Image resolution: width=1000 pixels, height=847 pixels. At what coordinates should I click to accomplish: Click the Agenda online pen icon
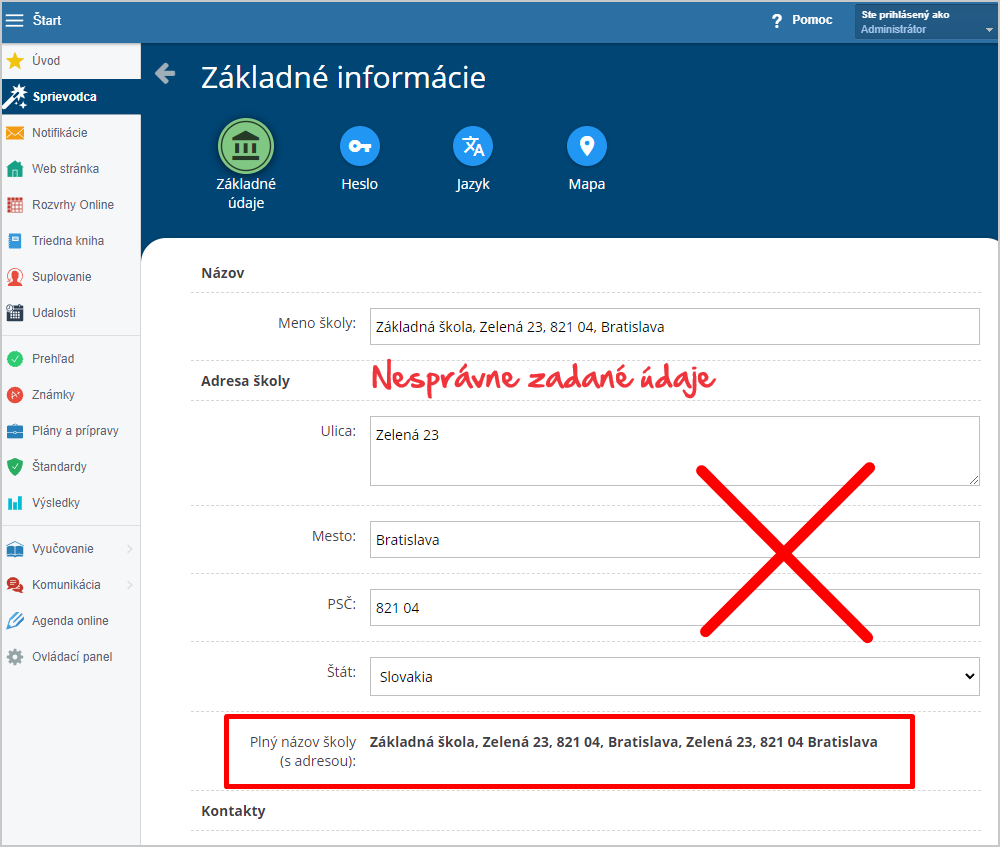[x=15, y=621]
